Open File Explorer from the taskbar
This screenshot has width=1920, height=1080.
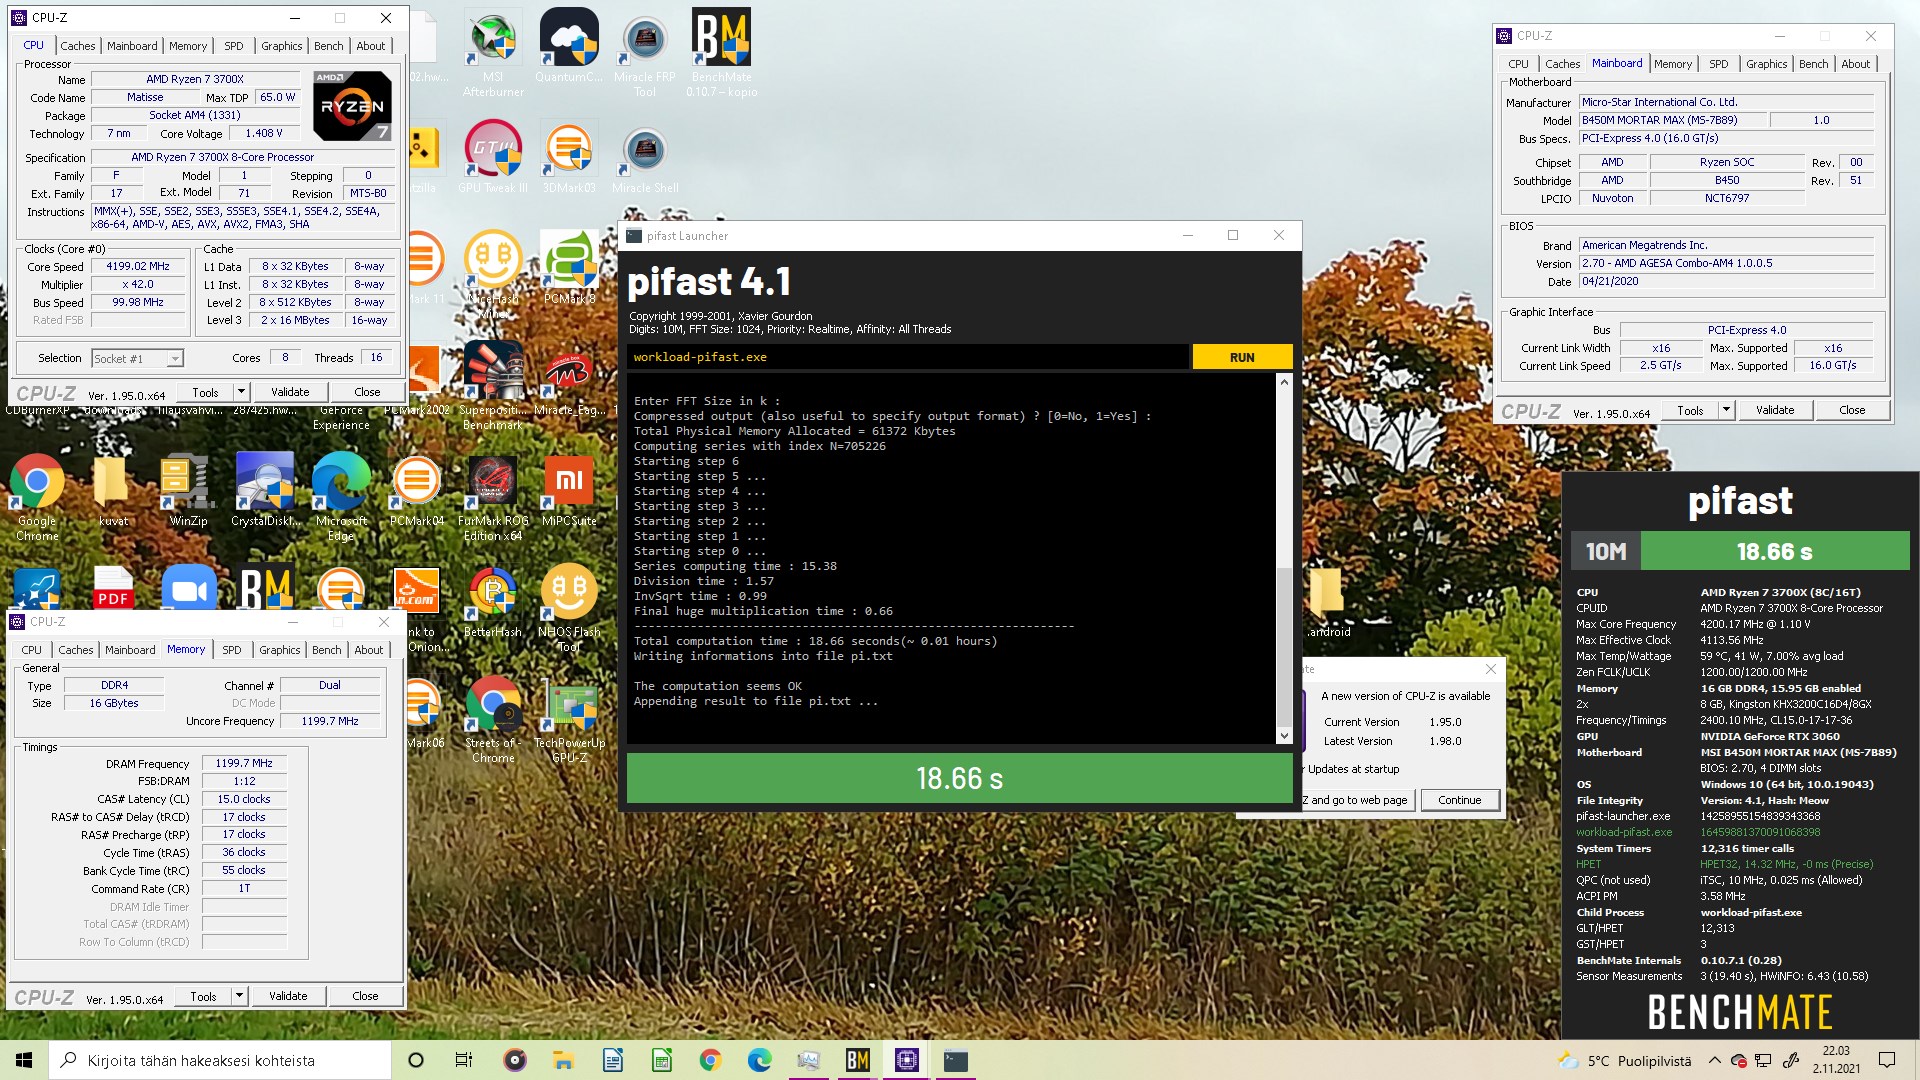[563, 1060]
